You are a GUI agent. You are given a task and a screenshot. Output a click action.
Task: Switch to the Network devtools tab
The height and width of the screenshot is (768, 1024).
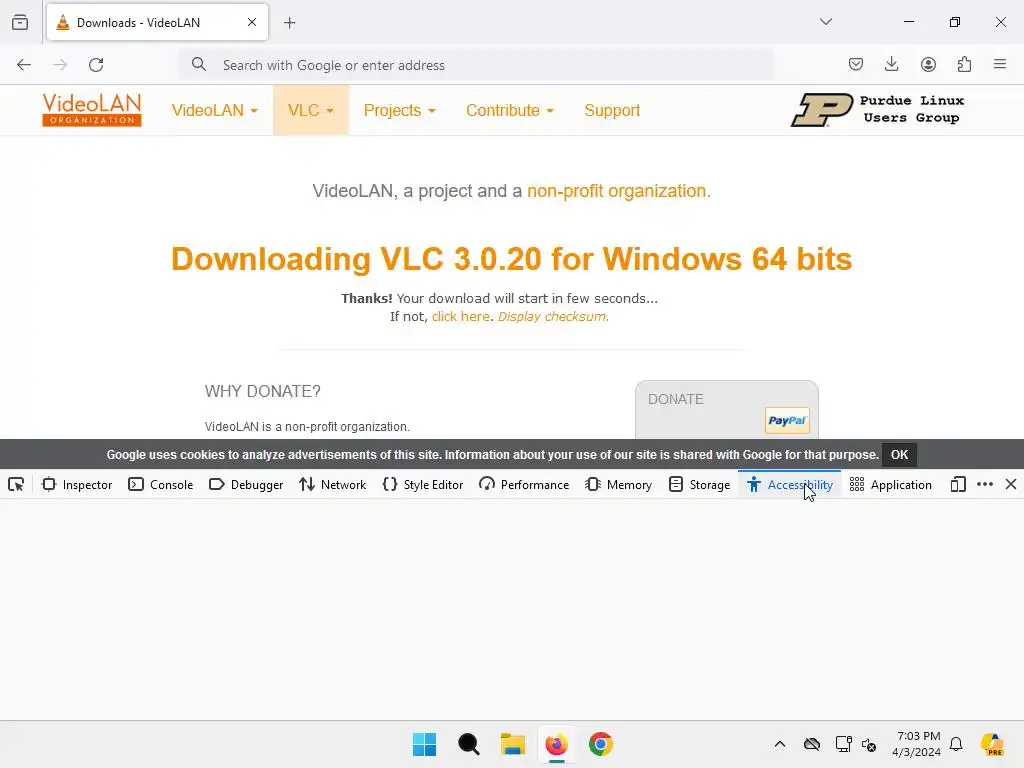click(x=332, y=485)
